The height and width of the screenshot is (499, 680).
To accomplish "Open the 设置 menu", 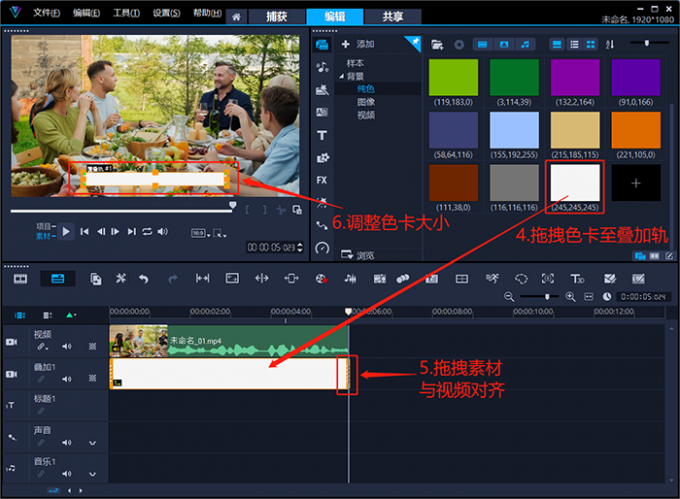I will pos(166,13).
